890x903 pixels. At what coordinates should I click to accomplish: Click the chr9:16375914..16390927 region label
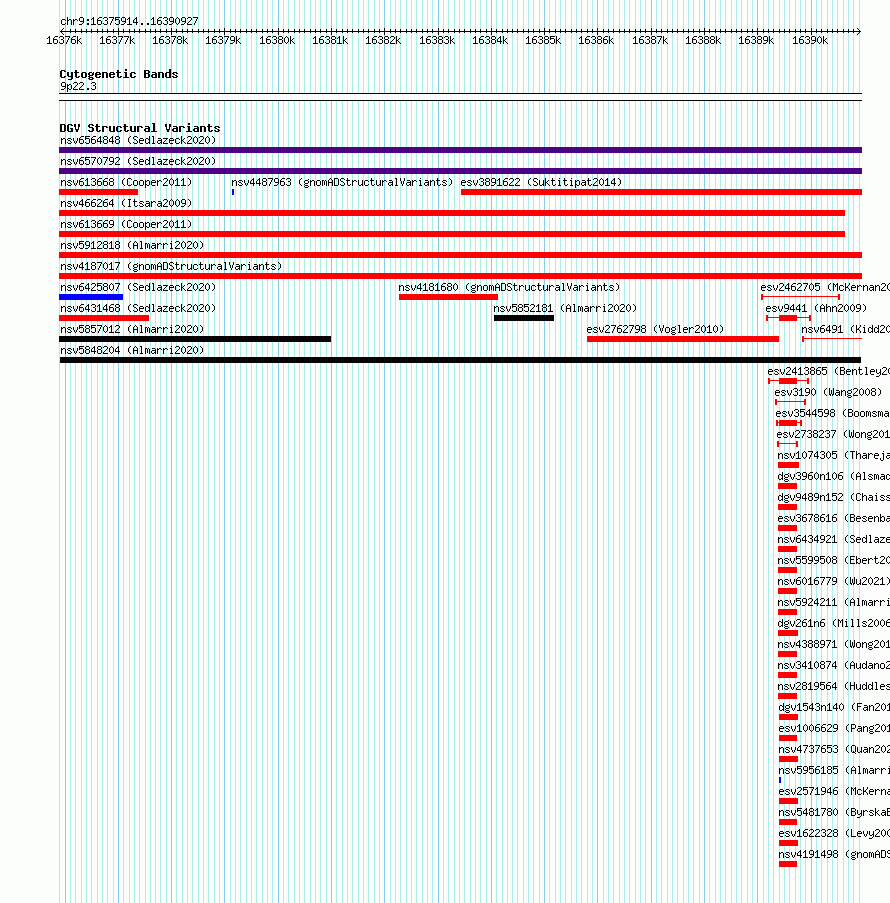tap(129, 21)
